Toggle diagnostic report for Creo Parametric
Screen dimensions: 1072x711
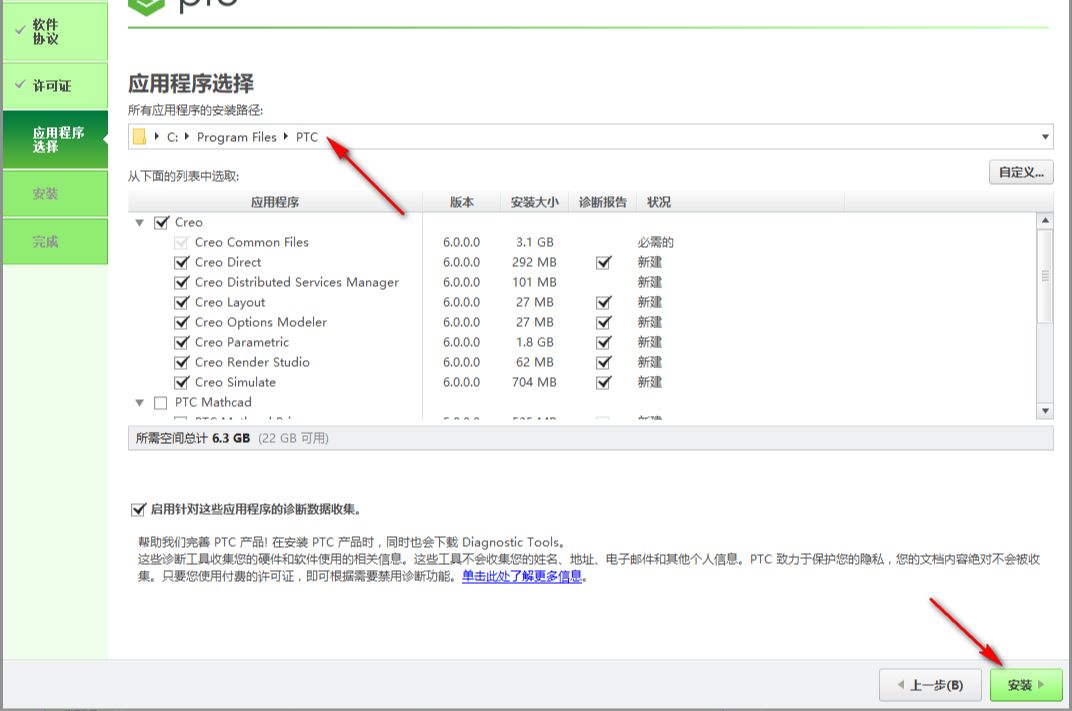pyautogui.click(x=603, y=343)
